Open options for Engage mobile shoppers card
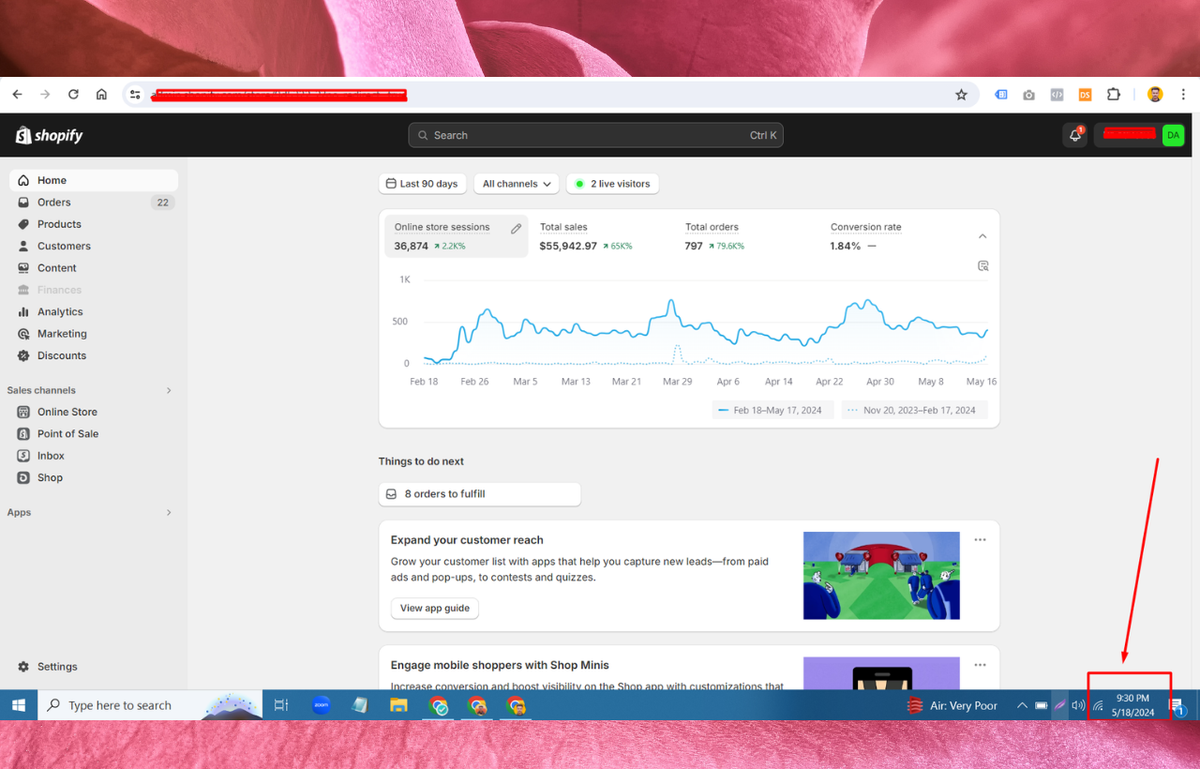Viewport: 1200px width, 769px height. pyautogui.click(x=980, y=664)
